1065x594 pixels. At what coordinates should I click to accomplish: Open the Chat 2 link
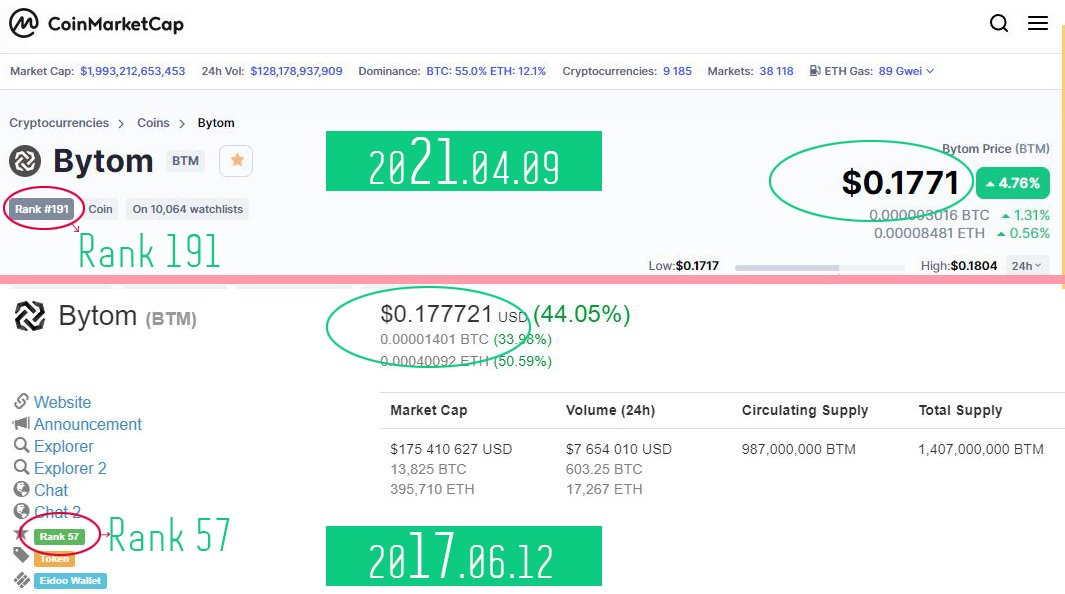[x=57, y=512]
